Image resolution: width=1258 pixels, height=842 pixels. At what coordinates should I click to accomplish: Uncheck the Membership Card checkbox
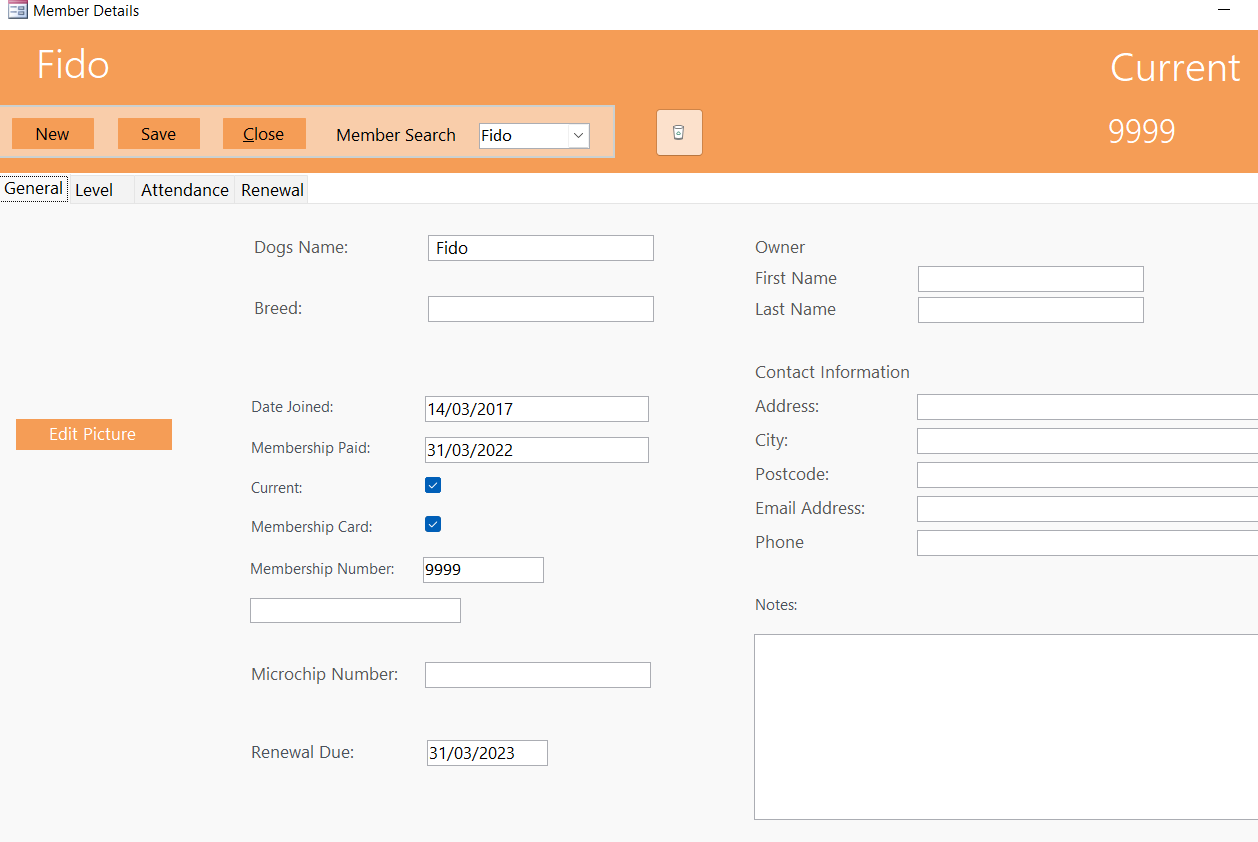click(x=433, y=525)
